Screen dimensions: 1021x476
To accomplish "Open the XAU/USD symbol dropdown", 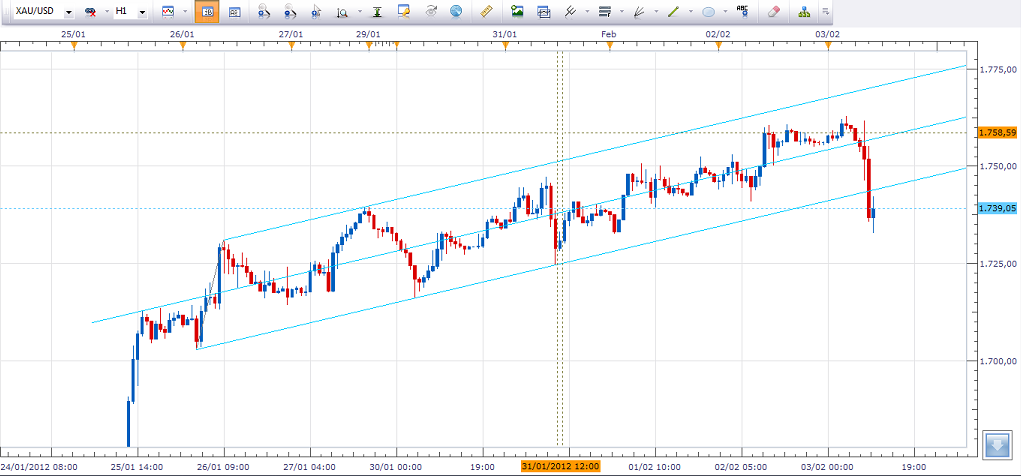I will click(68, 12).
